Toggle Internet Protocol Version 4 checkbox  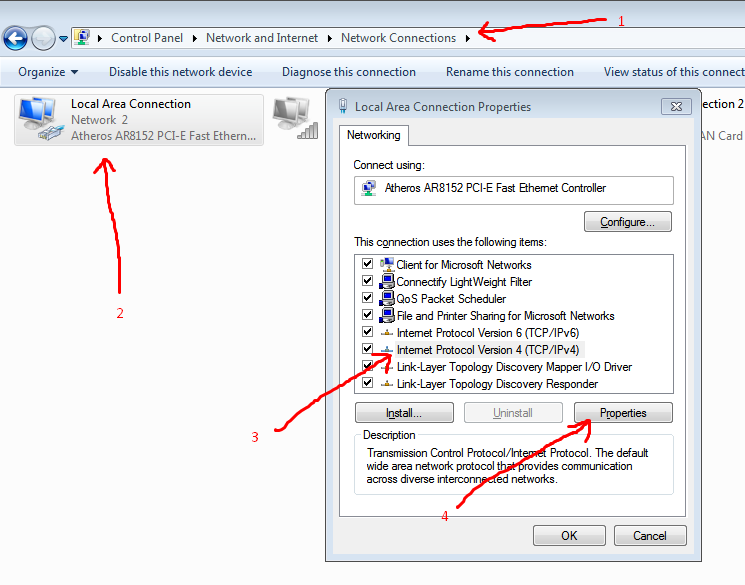pyautogui.click(x=367, y=349)
